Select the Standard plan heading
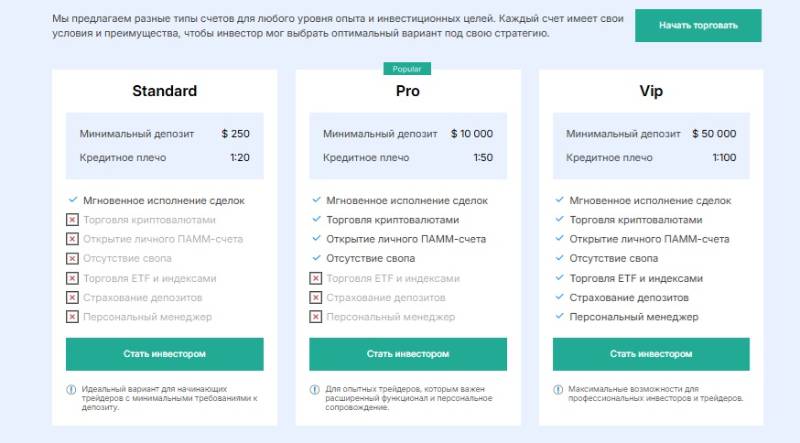The image size is (800, 443). (x=165, y=91)
